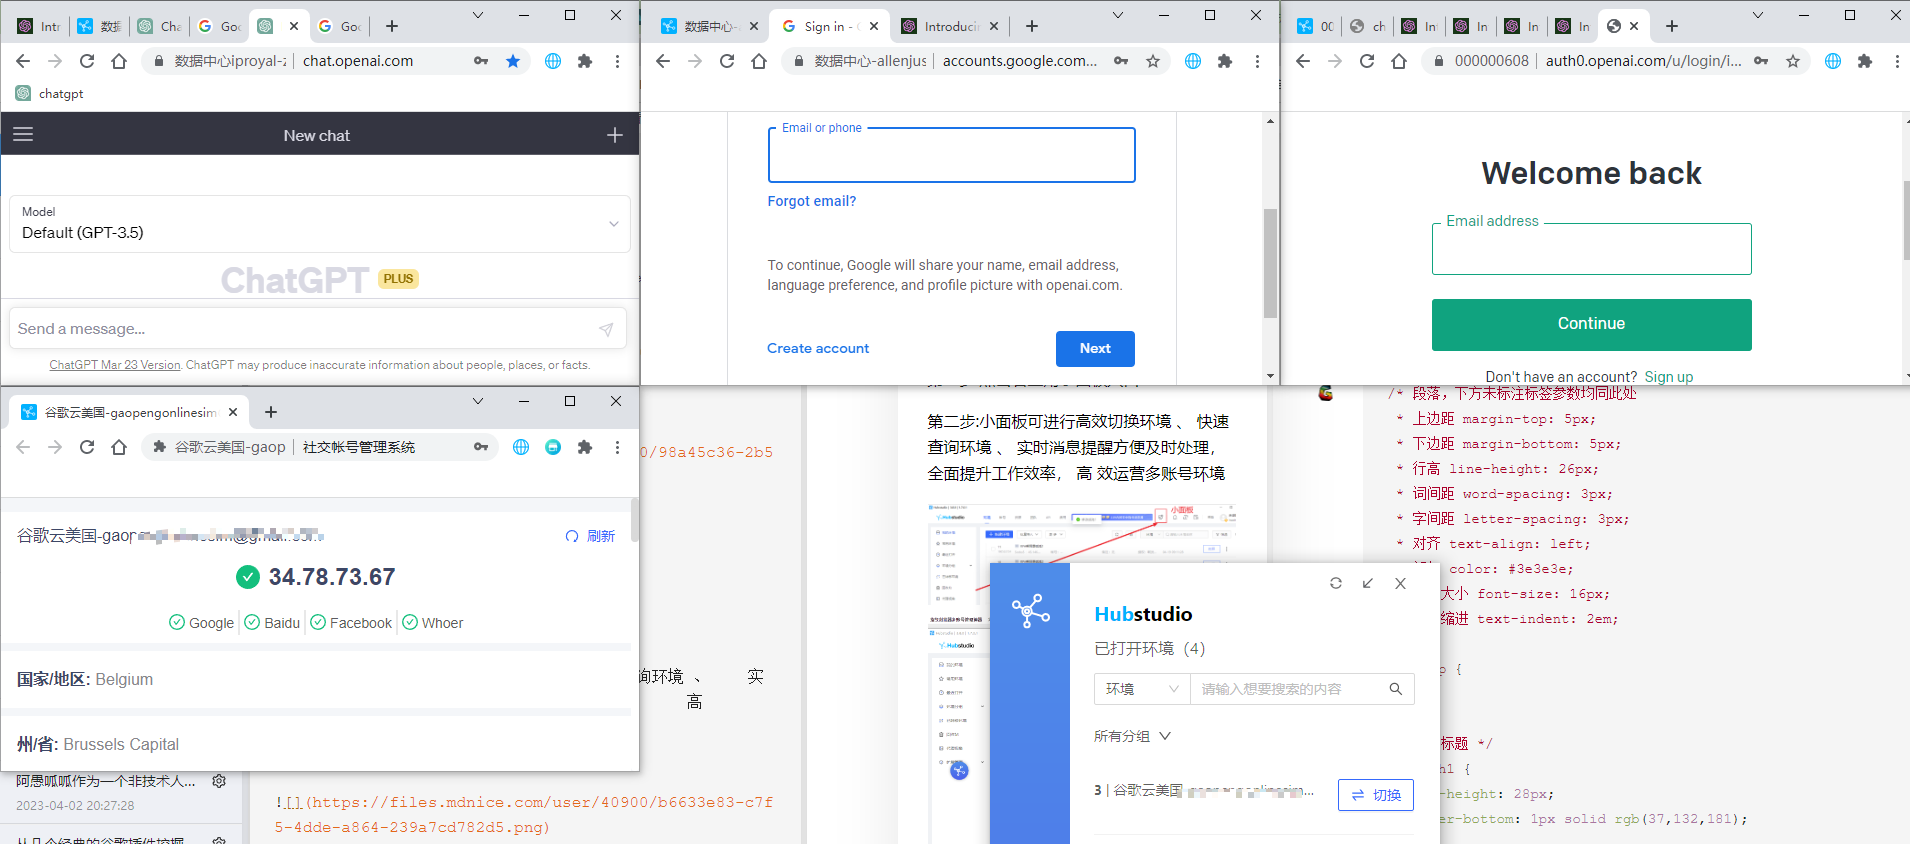Click the Sign up link
The width and height of the screenshot is (1910, 844).
tap(1669, 377)
